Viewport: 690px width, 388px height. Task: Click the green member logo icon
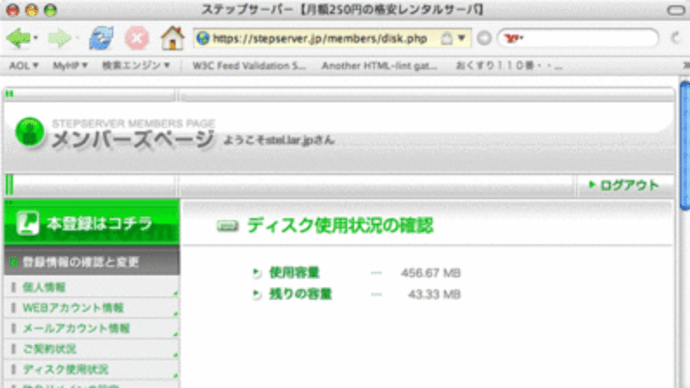point(29,132)
